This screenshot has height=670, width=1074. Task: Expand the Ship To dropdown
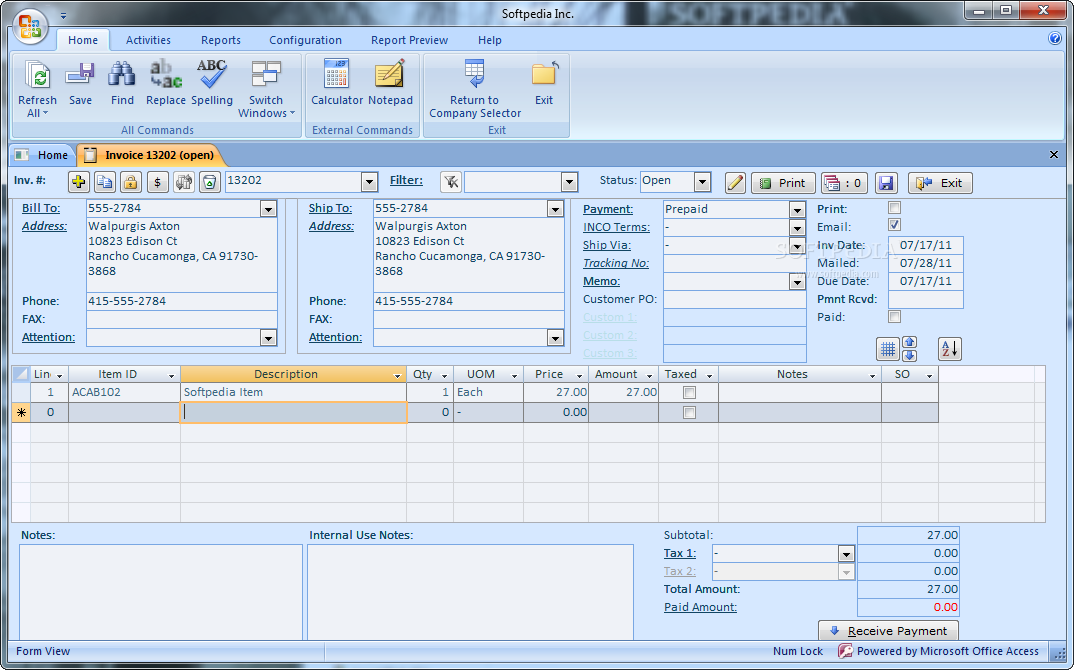click(555, 209)
